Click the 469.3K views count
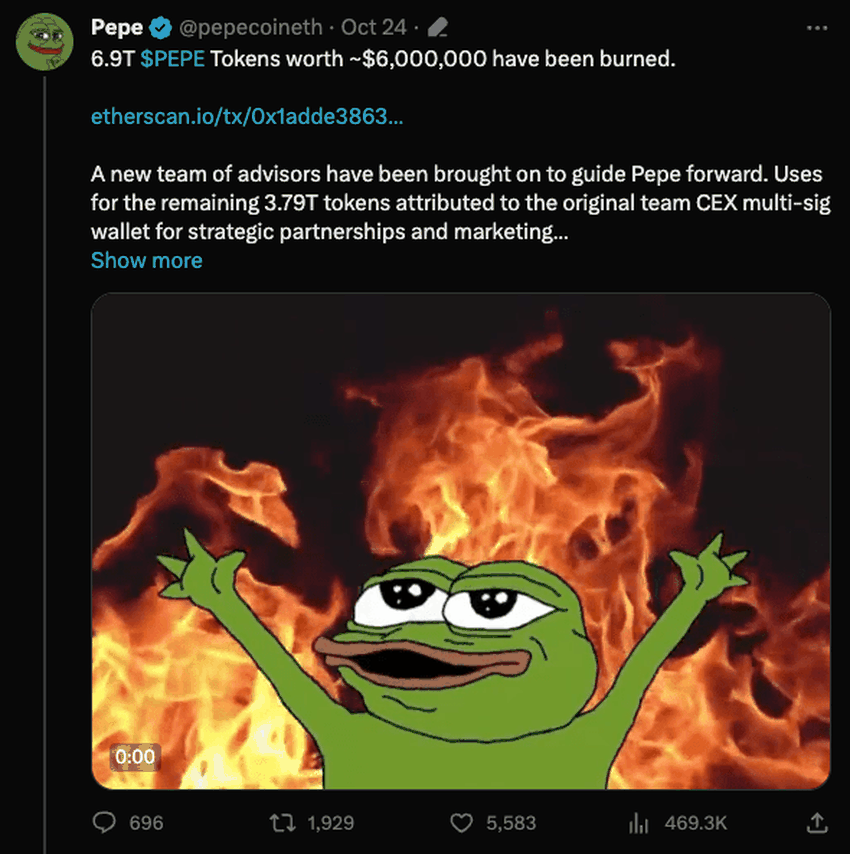Viewport: 850px width, 854px height. click(x=695, y=823)
